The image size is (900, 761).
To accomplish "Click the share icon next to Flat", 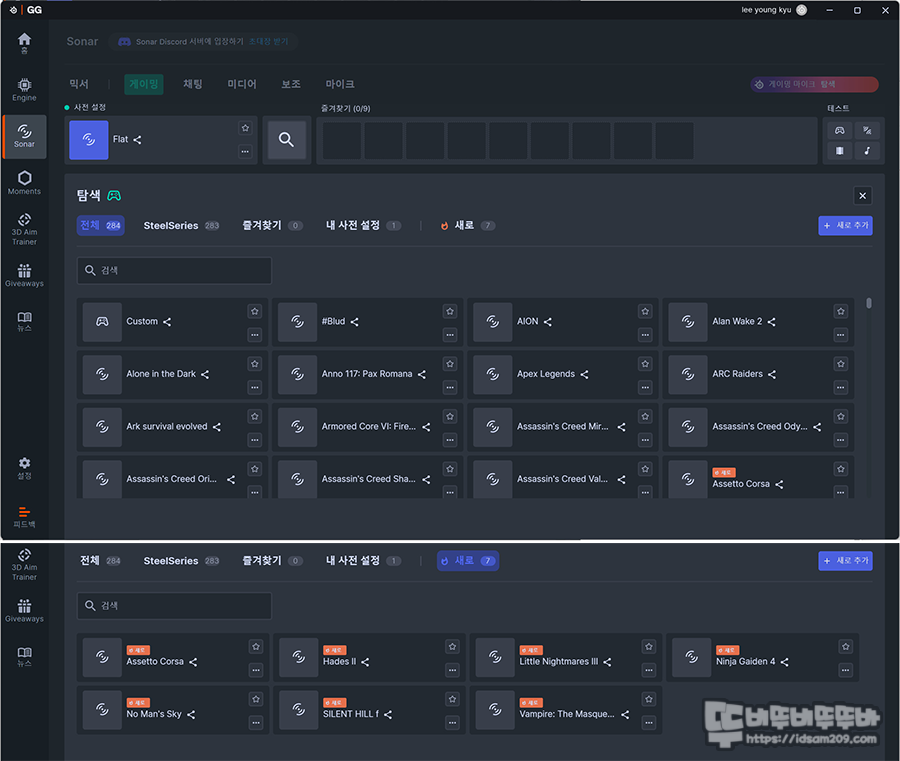I will point(137,139).
